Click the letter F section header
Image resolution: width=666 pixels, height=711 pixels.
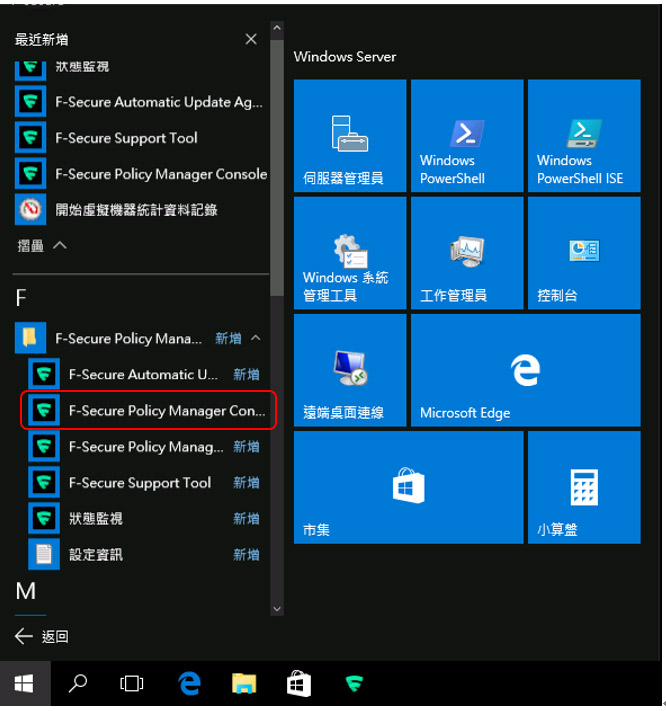pyautogui.click(x=21, y=298)
